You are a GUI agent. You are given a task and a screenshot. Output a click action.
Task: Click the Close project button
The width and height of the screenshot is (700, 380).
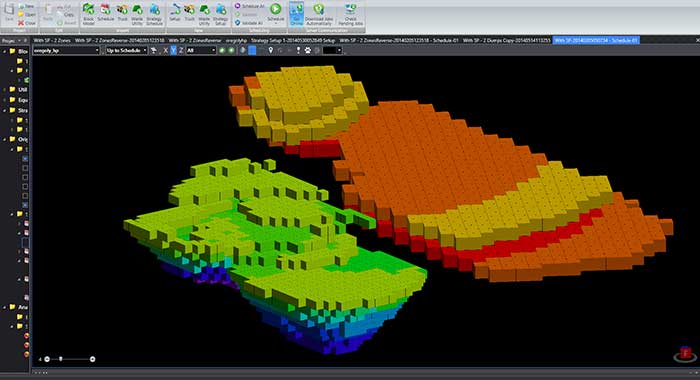click(27, 23)
